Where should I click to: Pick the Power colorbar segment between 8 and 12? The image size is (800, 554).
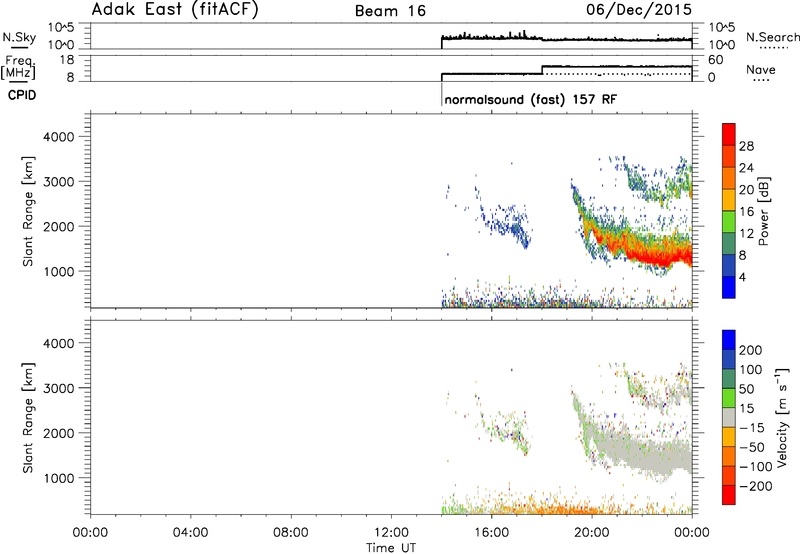tap(729, 244)
